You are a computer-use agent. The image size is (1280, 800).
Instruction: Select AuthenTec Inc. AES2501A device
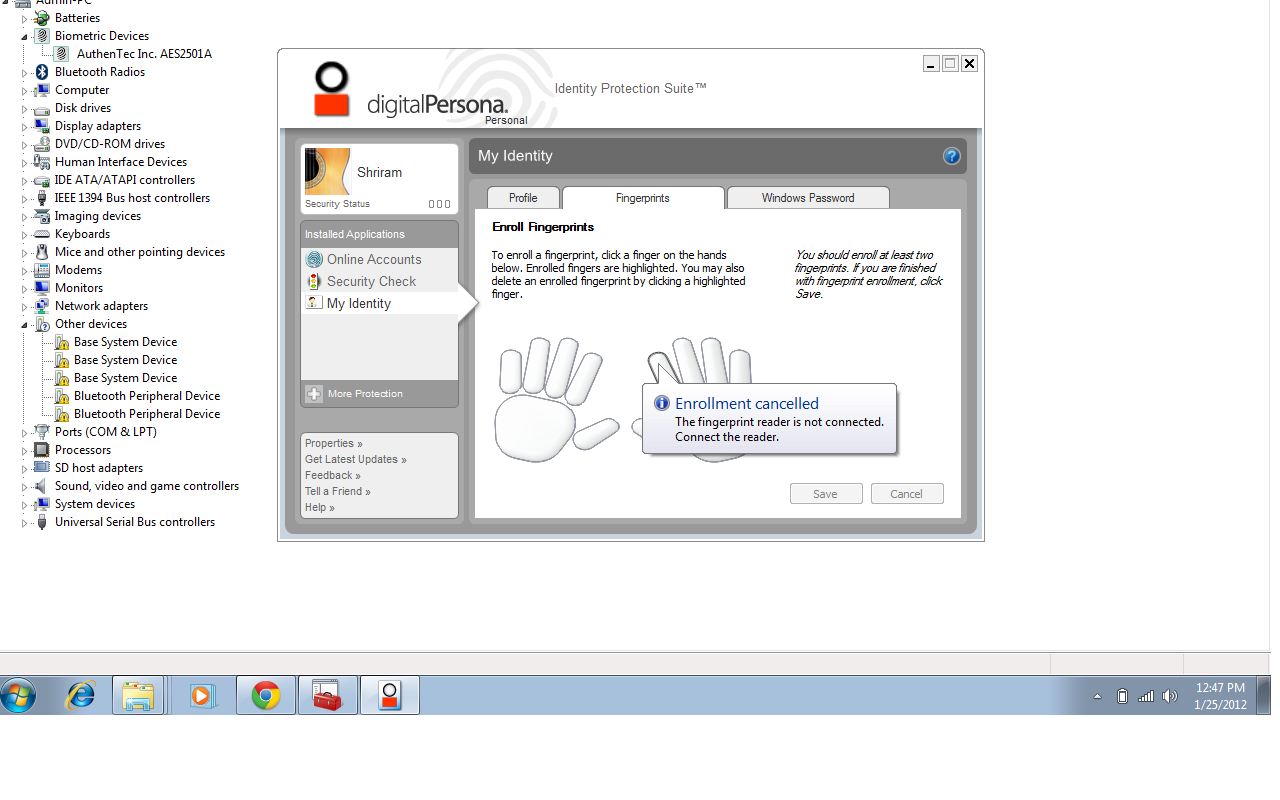144,54
